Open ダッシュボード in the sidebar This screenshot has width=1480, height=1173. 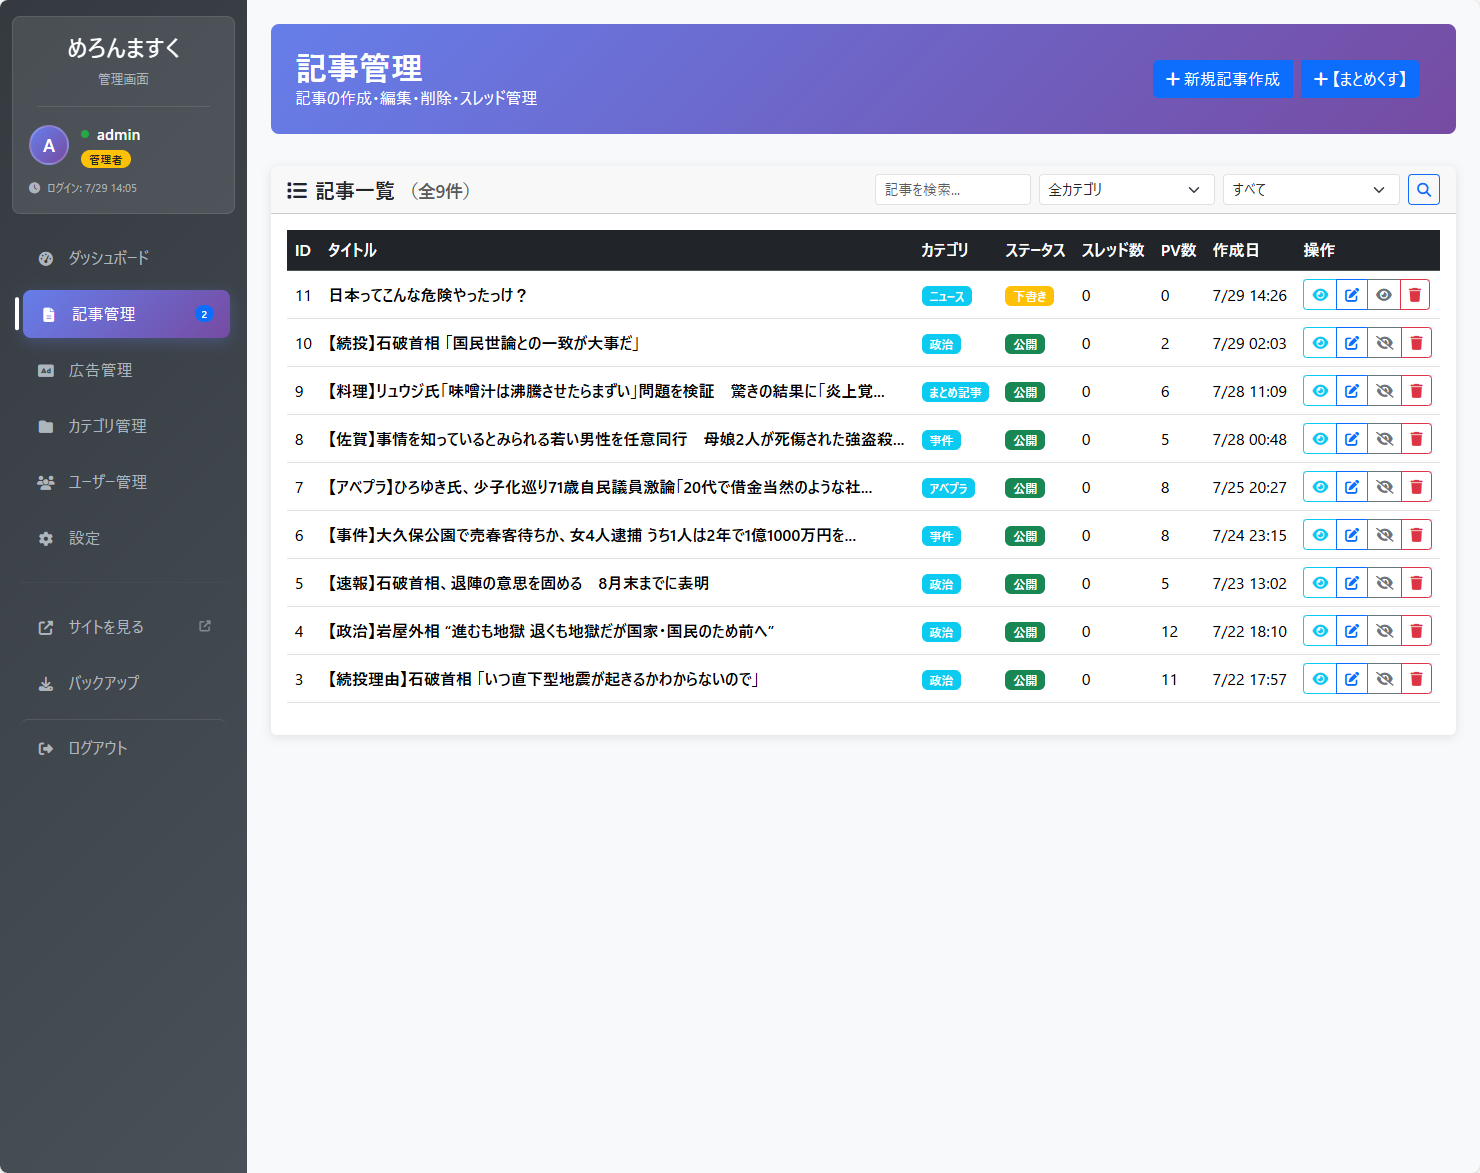point(108,258)
